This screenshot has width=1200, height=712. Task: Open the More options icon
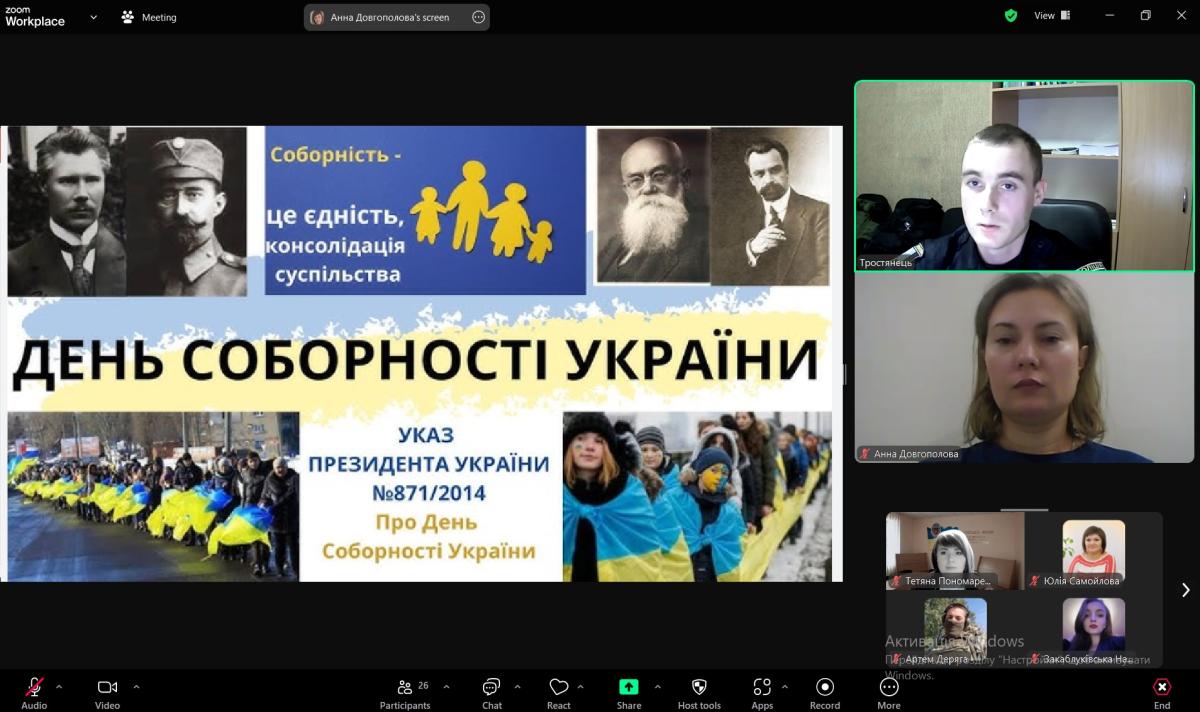pos(889,688)
